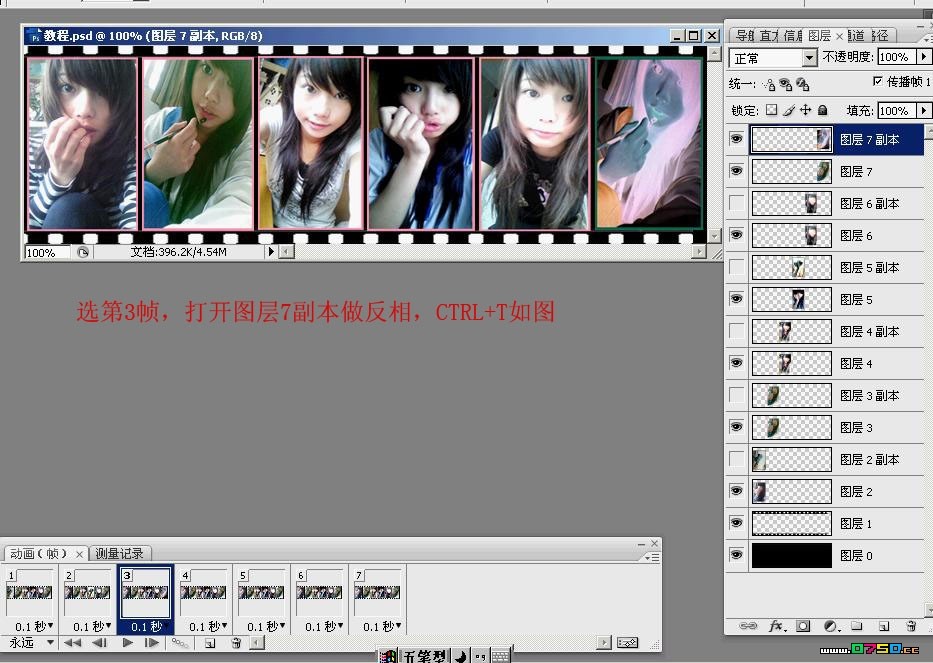933x663 pixels.
Task: Create a new layer
Action: click(884, 626)
